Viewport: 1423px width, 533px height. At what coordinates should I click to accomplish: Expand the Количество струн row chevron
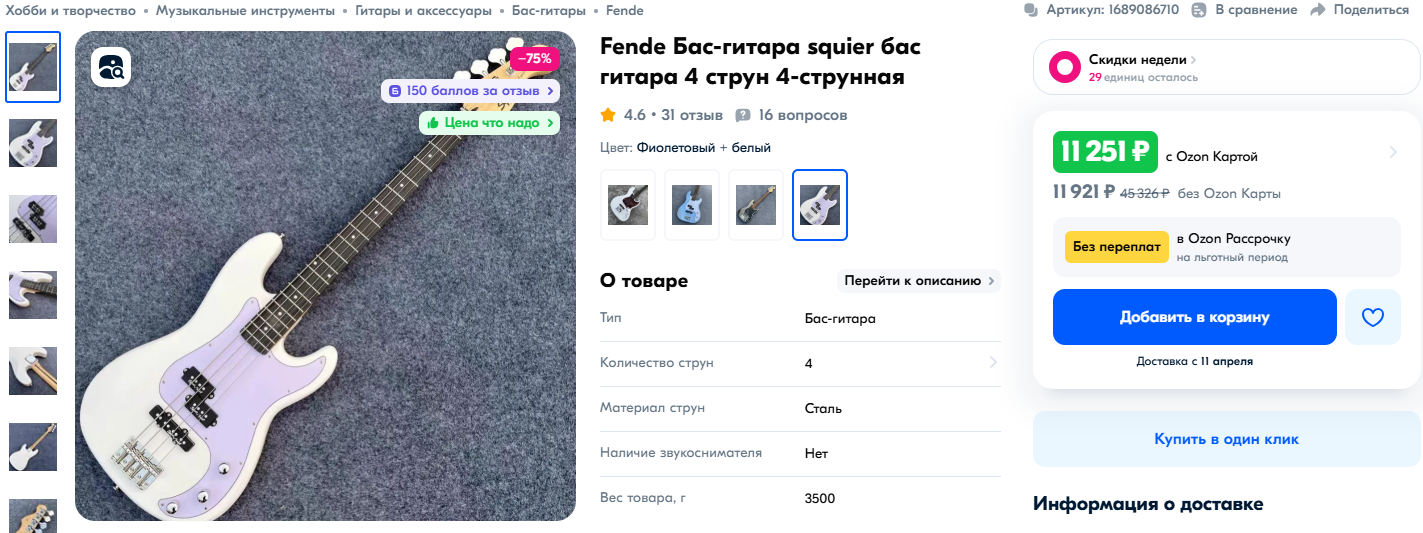993,363
